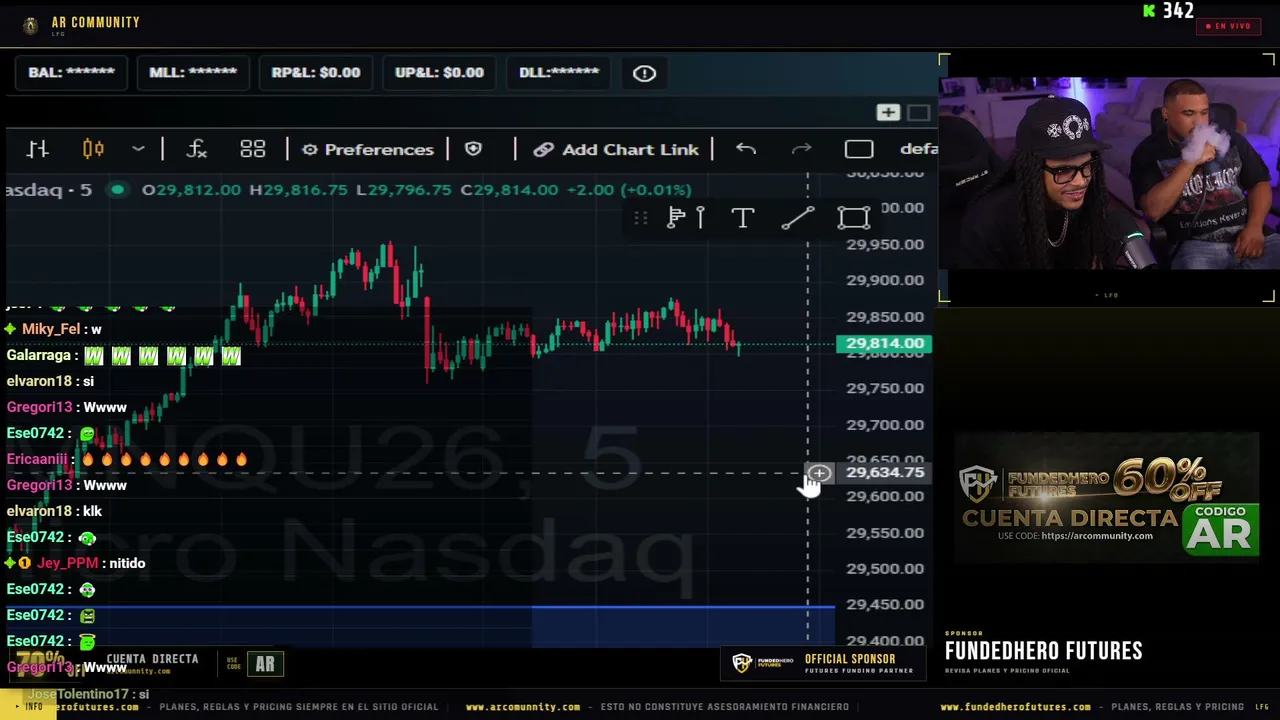Select the Text drawing tool
The height and width of the screenshot is (720, 1280).
[x=742, y=218]
